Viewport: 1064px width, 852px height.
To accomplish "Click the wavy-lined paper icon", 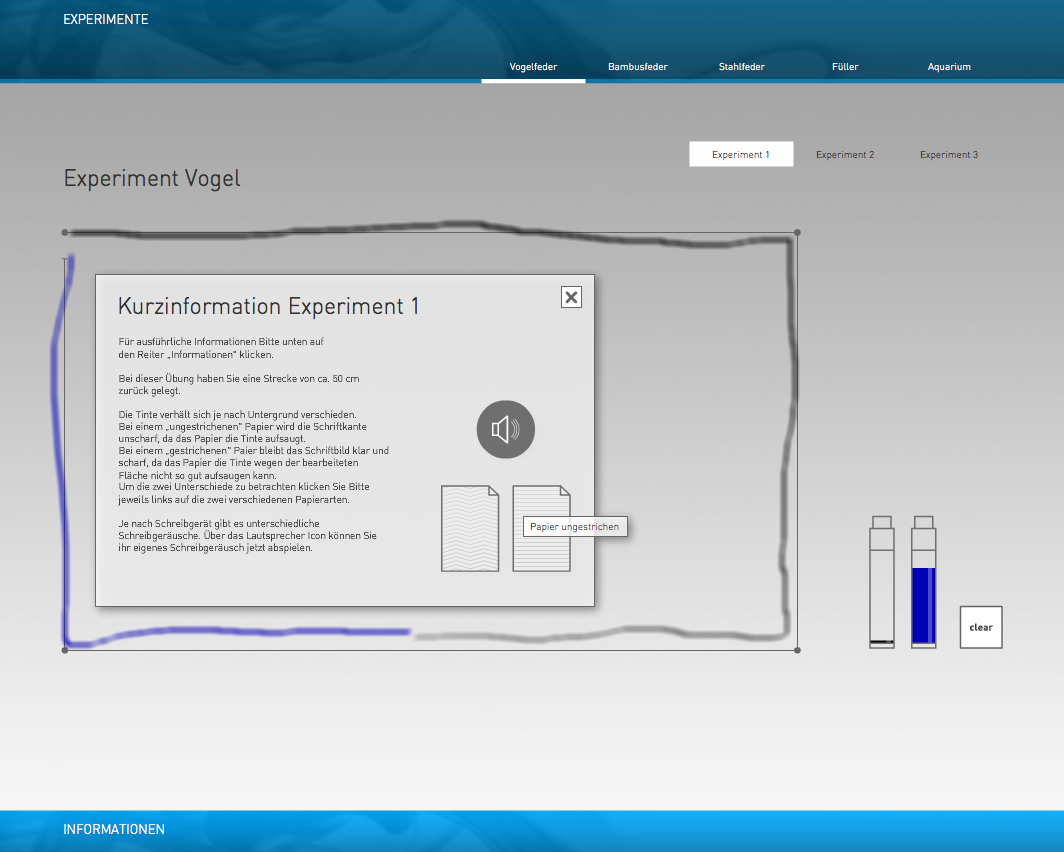I will pos(470,529).
